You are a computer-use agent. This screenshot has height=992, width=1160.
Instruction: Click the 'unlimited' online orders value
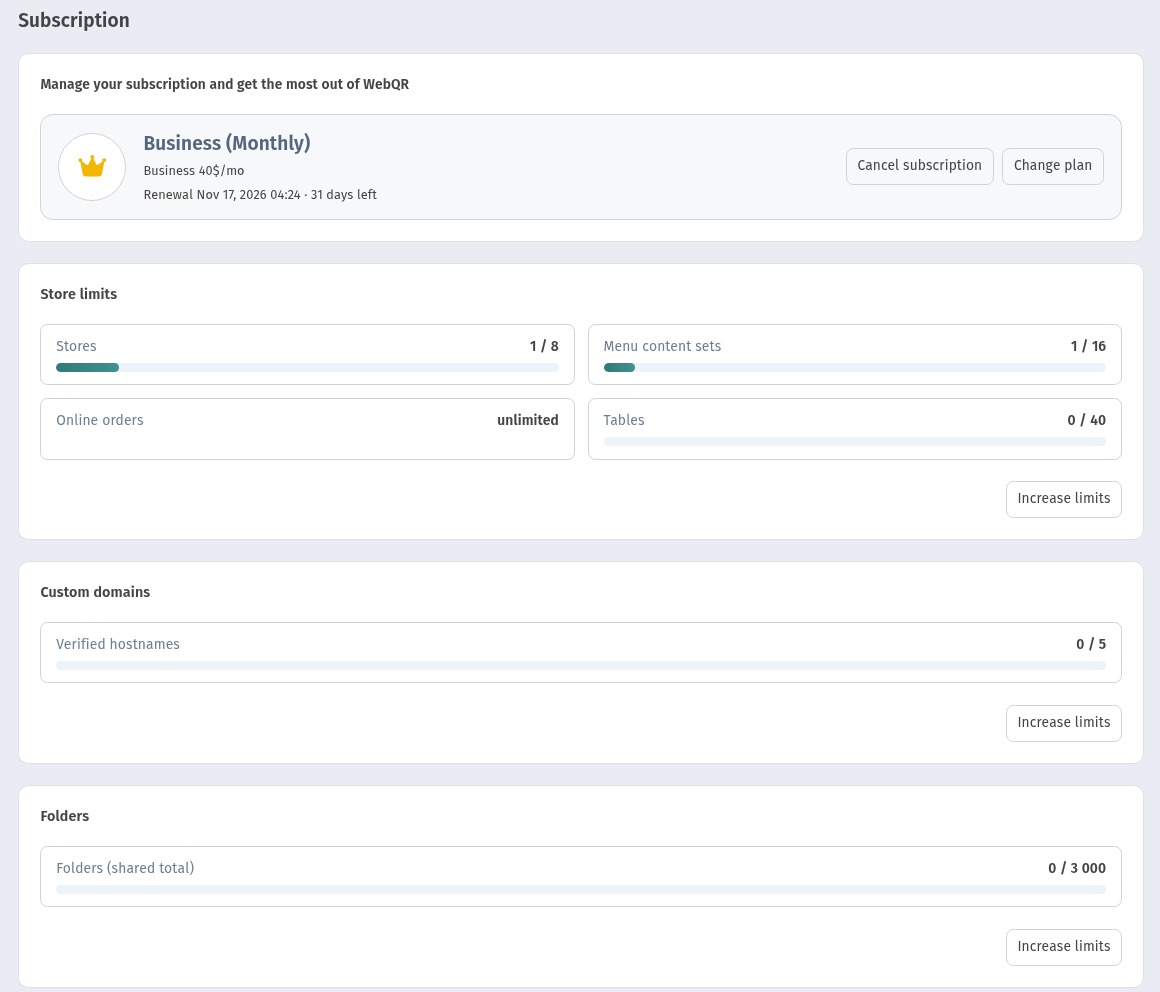[x=527, y=420]
